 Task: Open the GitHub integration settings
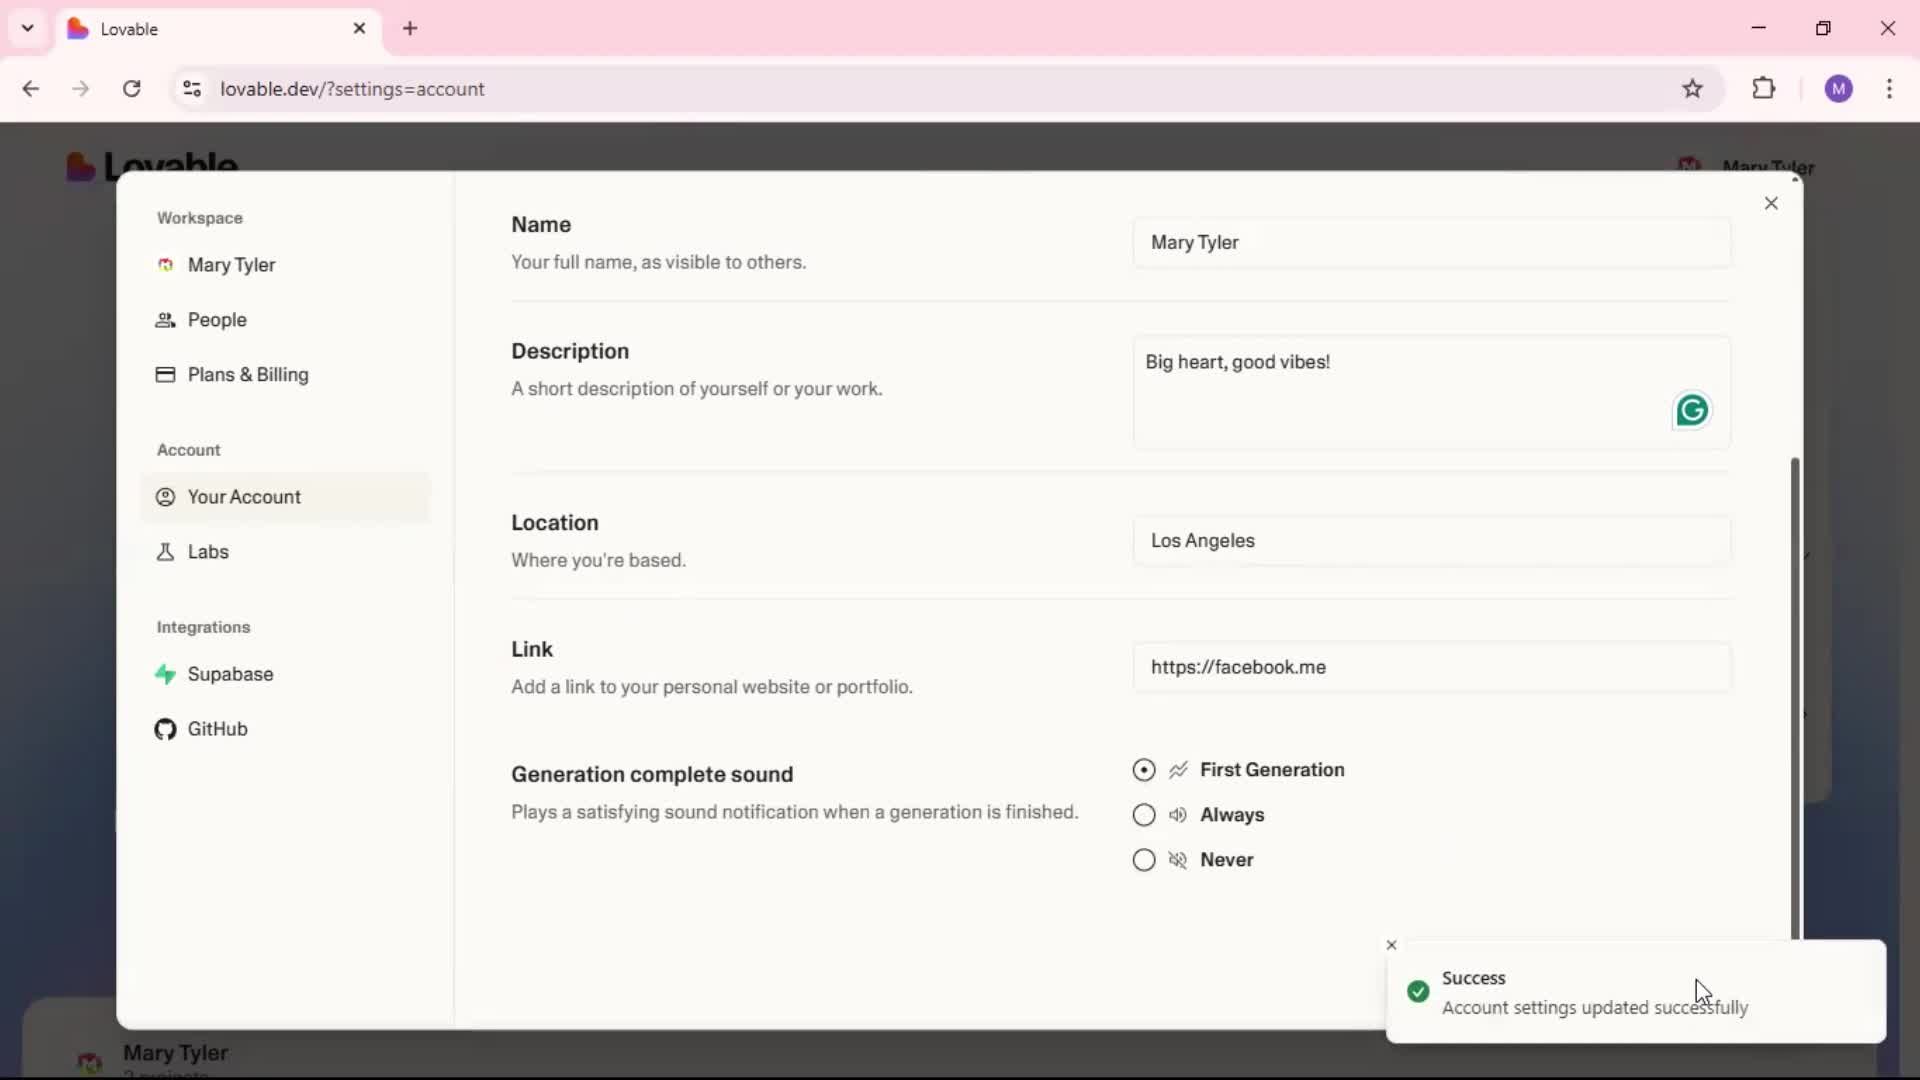[x=216, y=729]
